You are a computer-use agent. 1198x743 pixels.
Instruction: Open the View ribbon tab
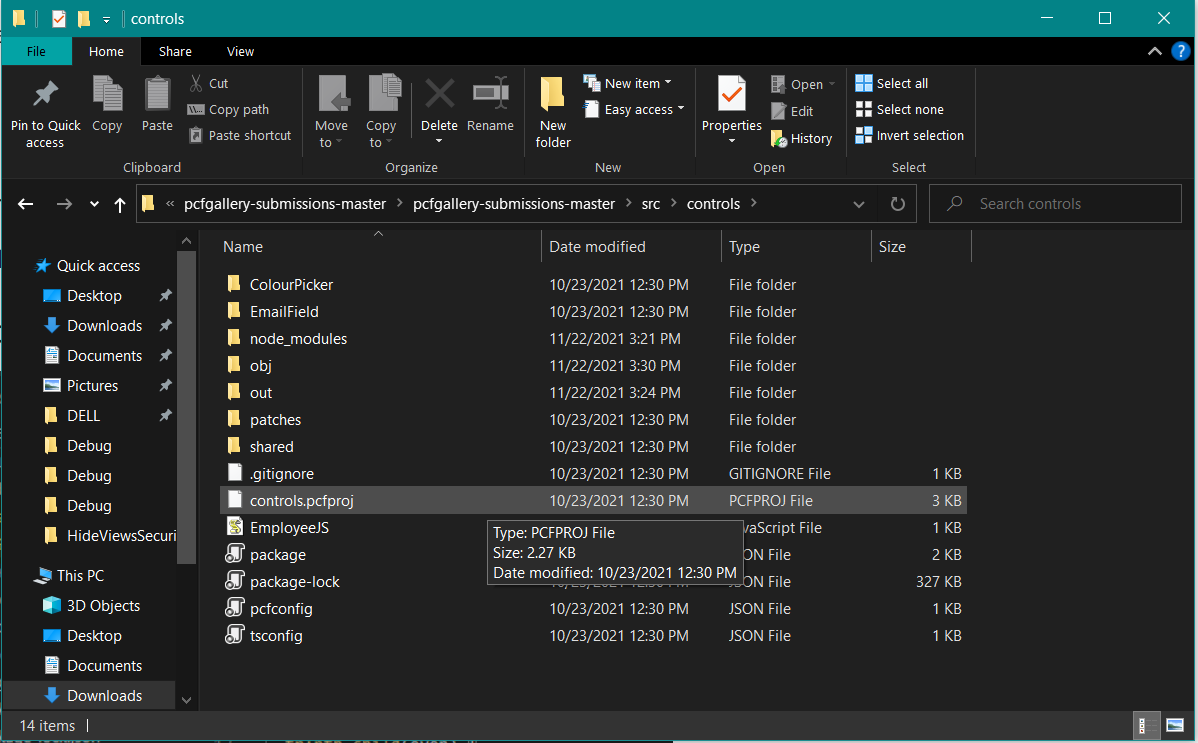click(240, 51)
